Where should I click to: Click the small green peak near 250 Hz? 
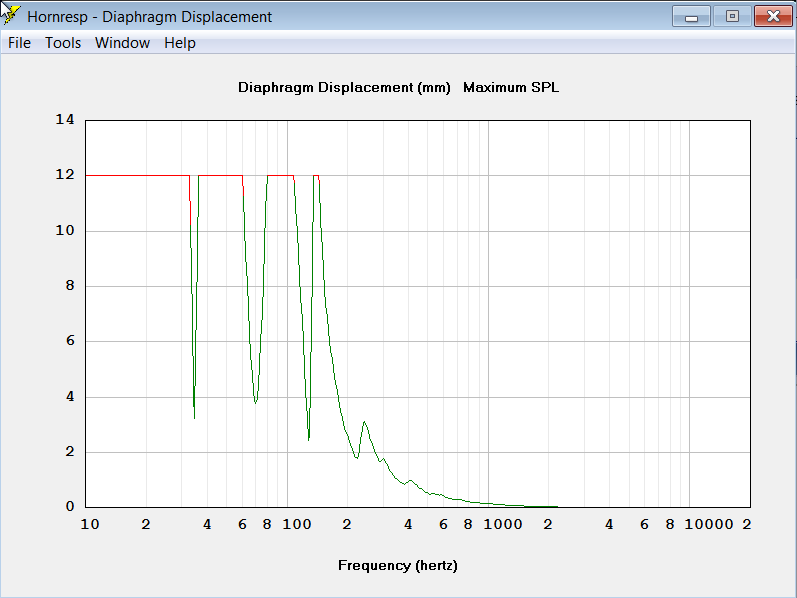point(364,422)
